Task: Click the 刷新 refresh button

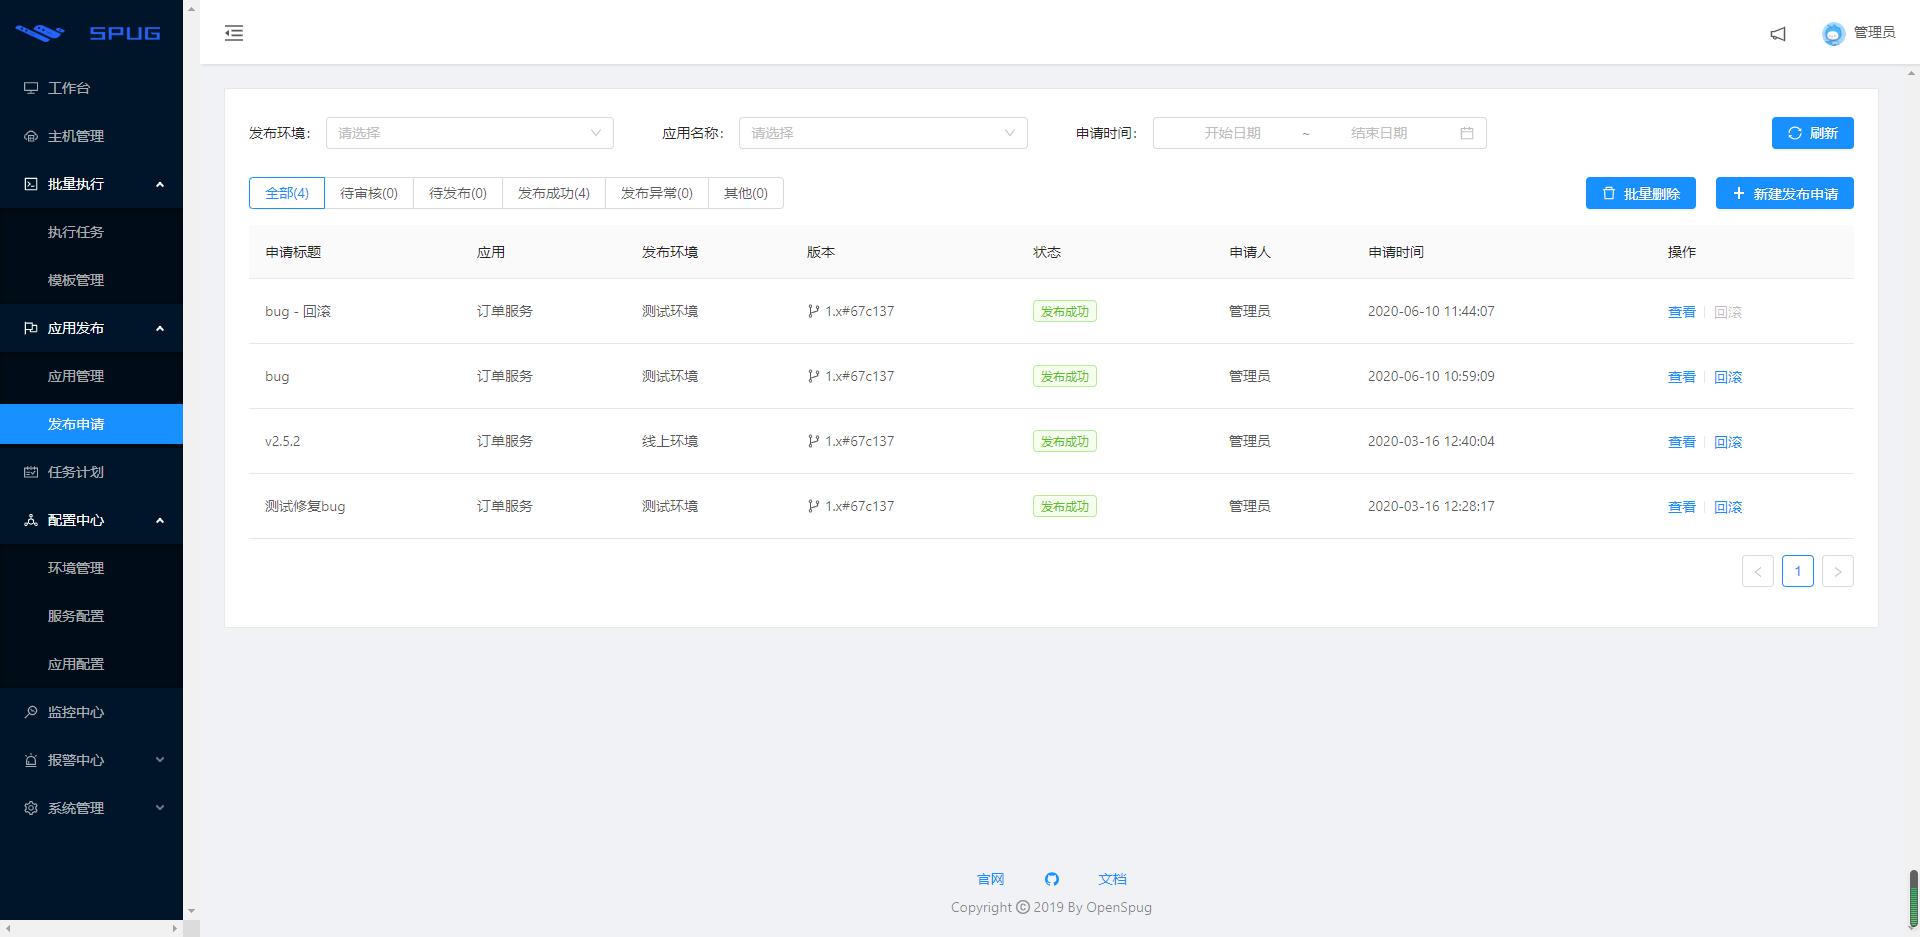Action: click(1813, 132)
